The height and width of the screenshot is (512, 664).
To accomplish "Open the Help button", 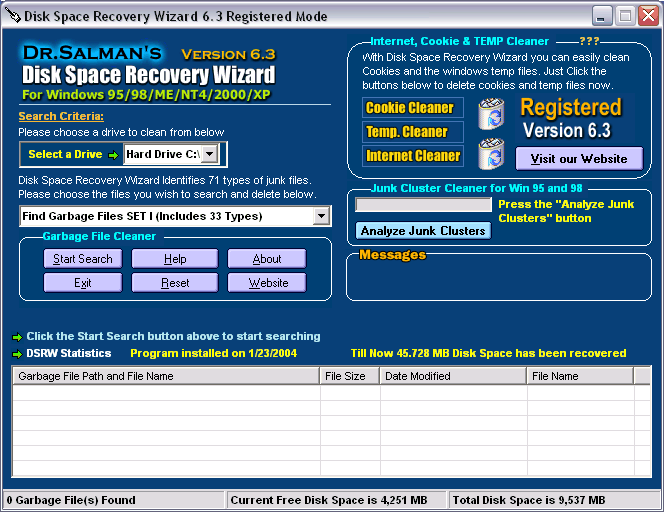I will tap(175, 259).
